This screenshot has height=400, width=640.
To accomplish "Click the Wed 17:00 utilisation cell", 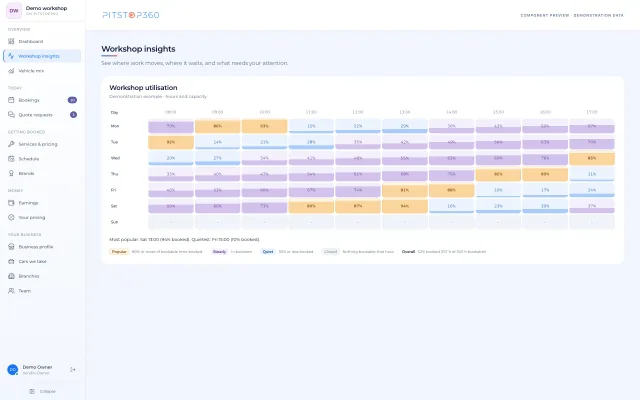I will pyautogui.click(x=592, y=158).
